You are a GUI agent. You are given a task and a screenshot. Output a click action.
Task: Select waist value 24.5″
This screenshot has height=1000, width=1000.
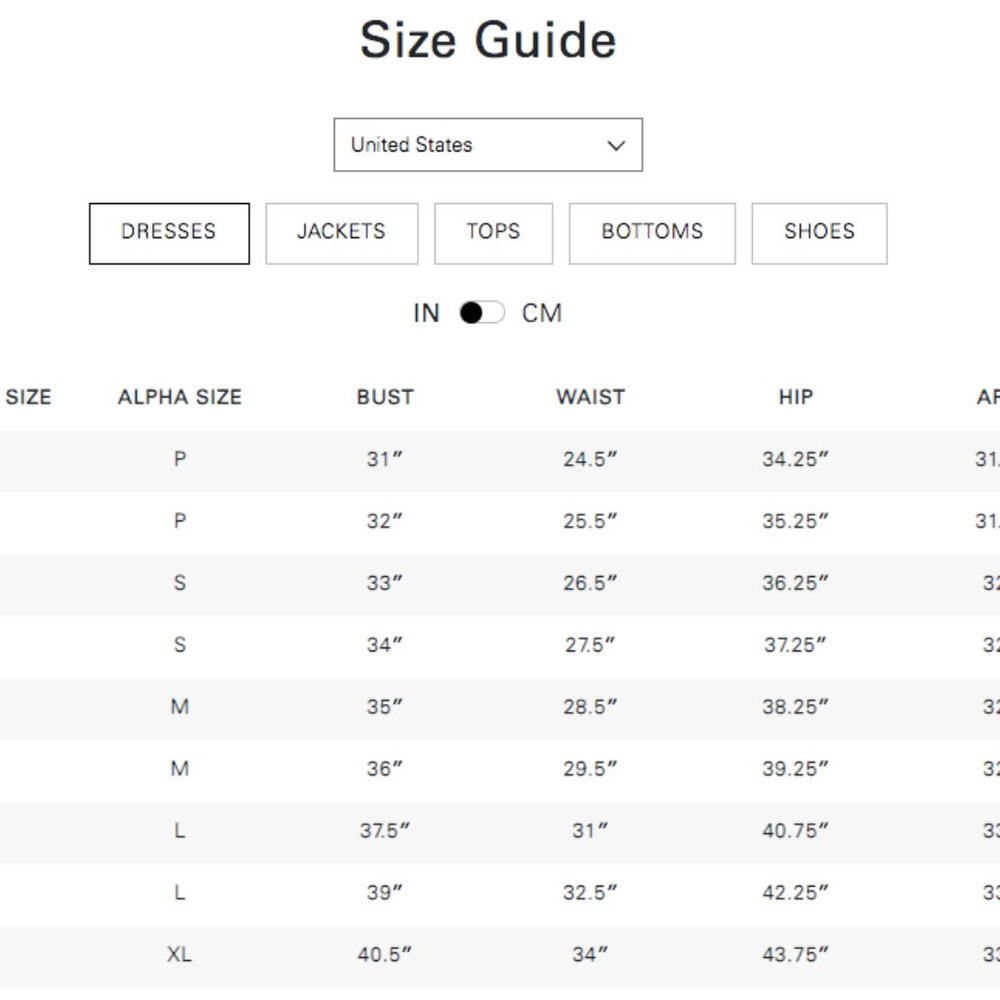(x=590, y=459)
